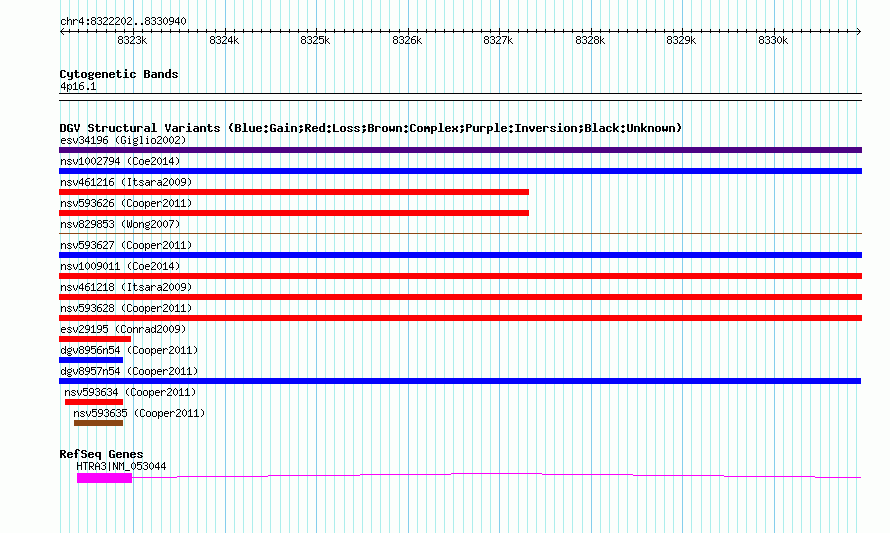Click the chr4:8322202..8330940 coordinates text
This screenshot has height=533, width=890.
coord(123,22)
